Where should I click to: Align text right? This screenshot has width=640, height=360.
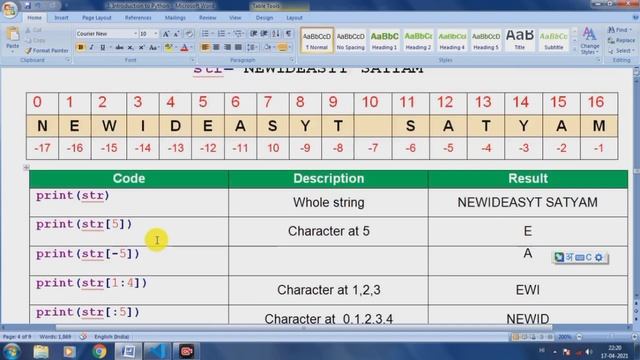pyautogui.click(x=227, y=47)
